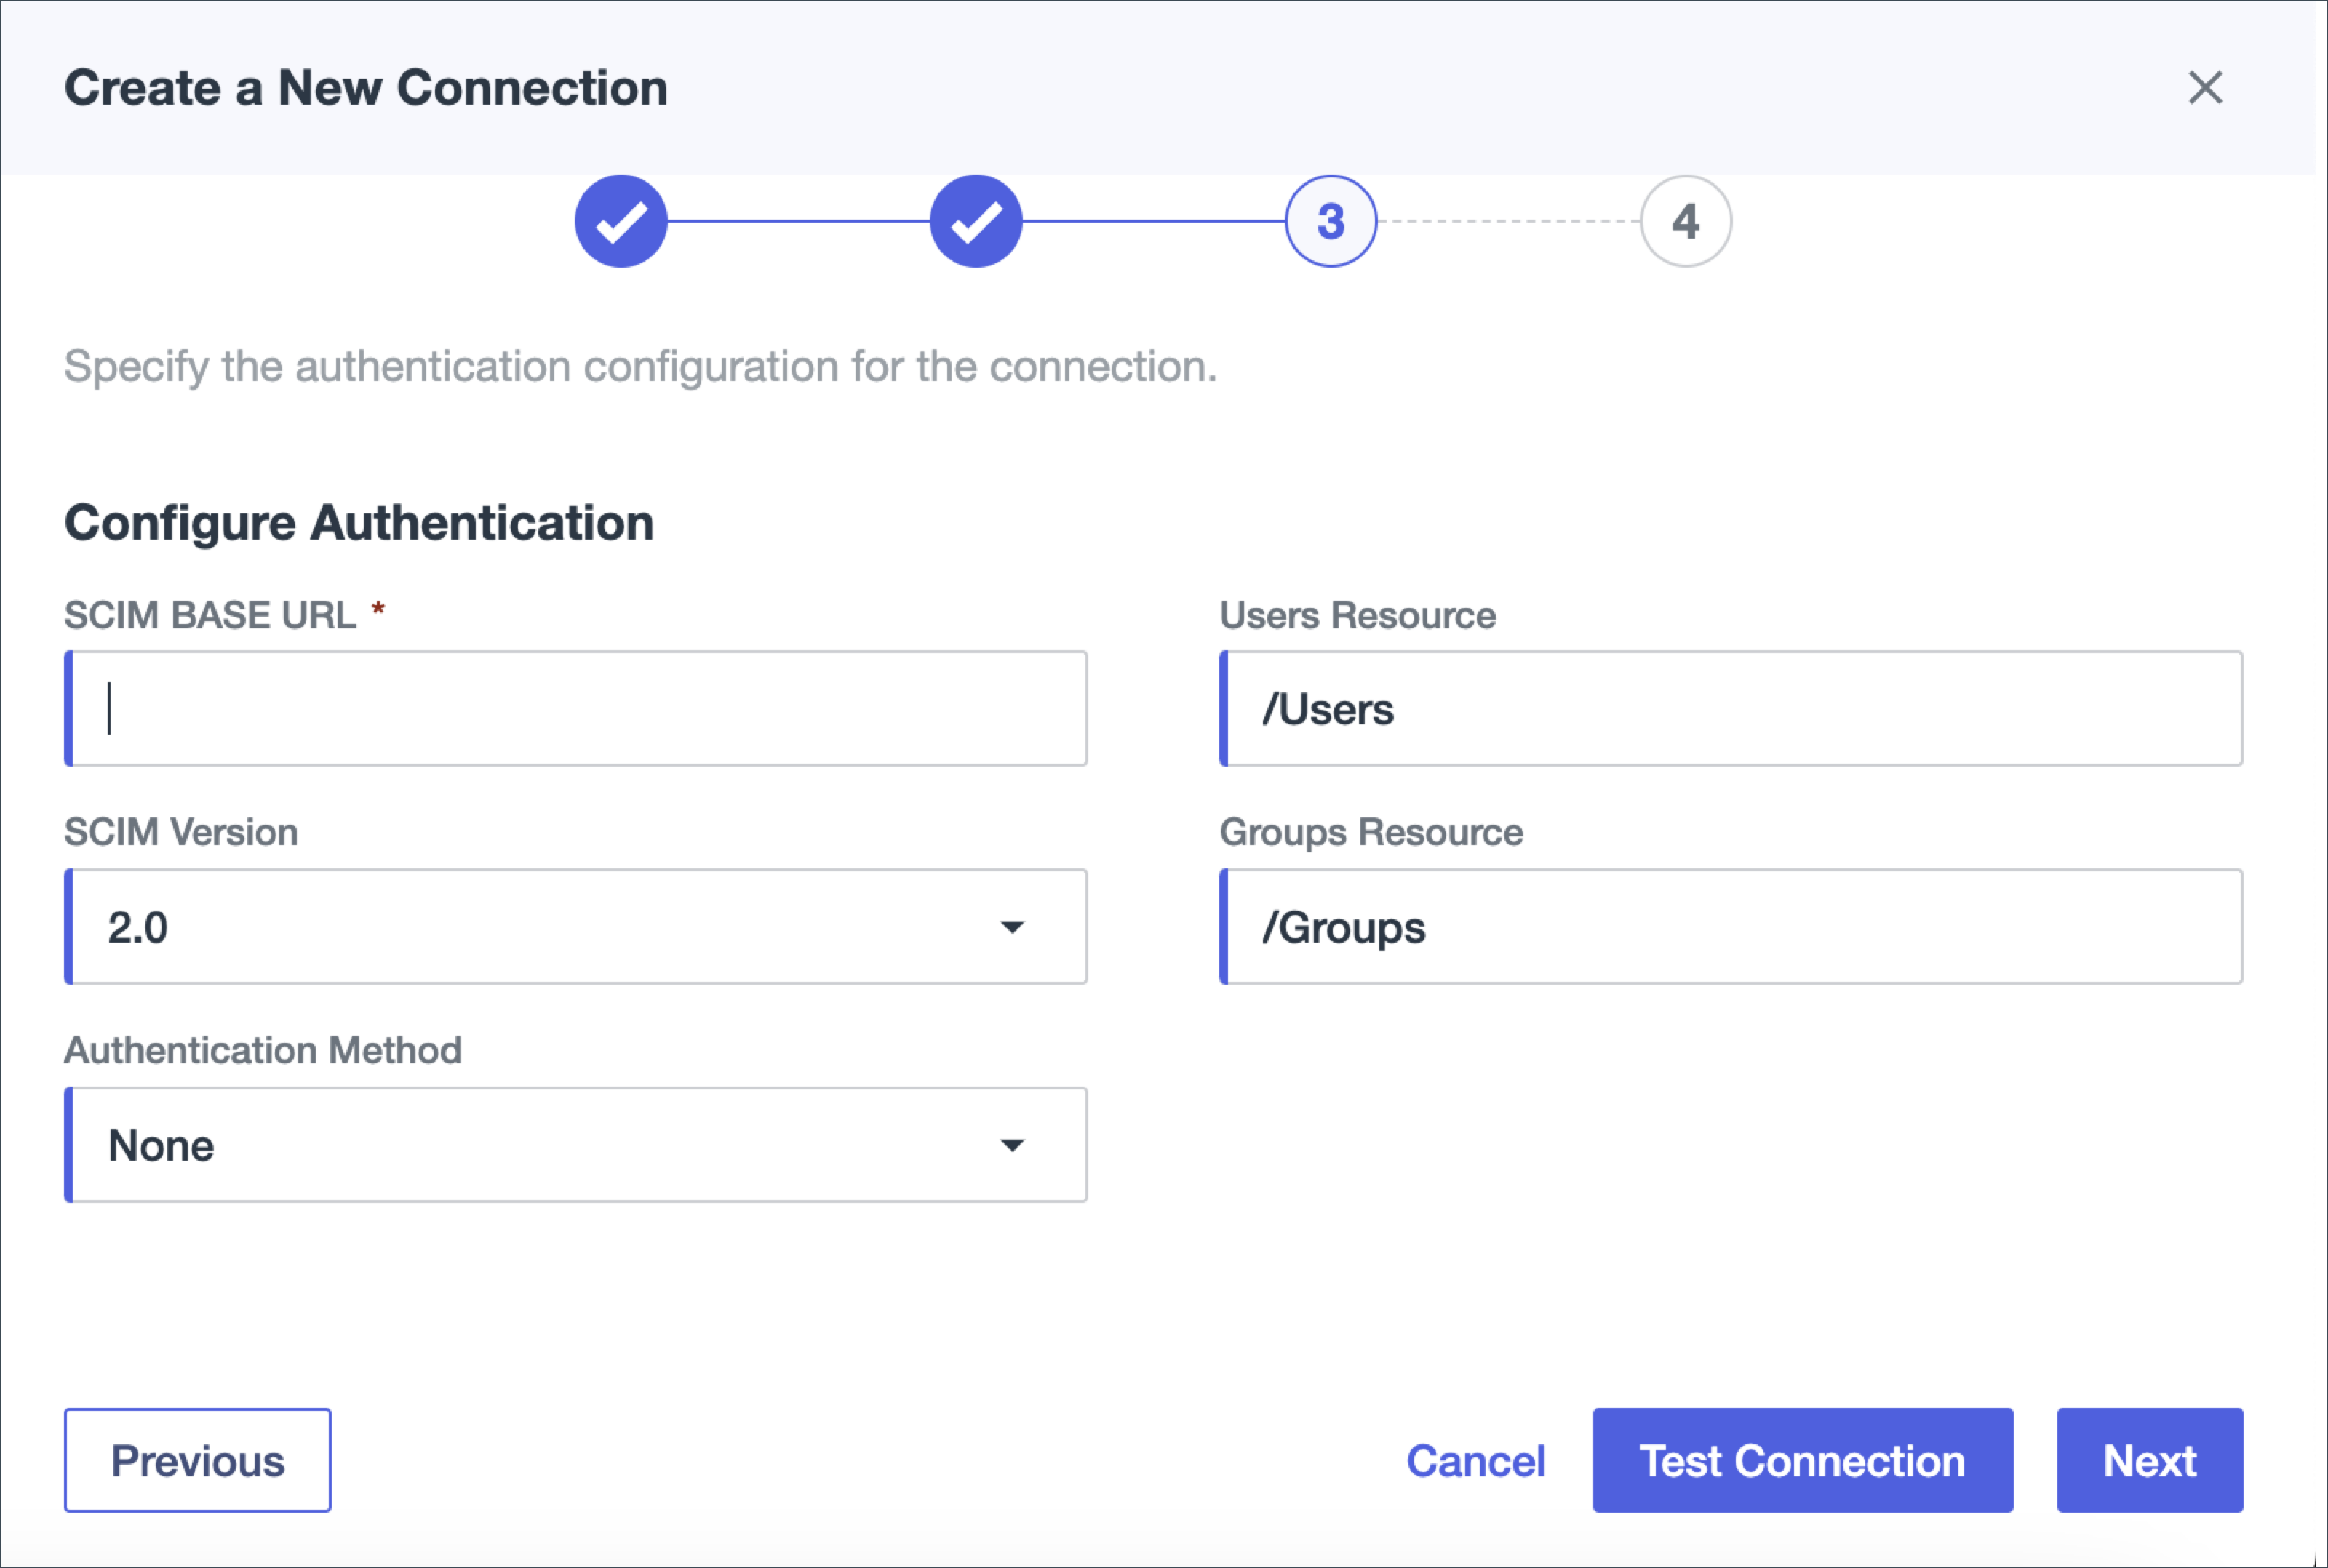Screen dimensions: 2328x1568
Task: Click the SCIM BASE URL label
Action: pos(210,615)
